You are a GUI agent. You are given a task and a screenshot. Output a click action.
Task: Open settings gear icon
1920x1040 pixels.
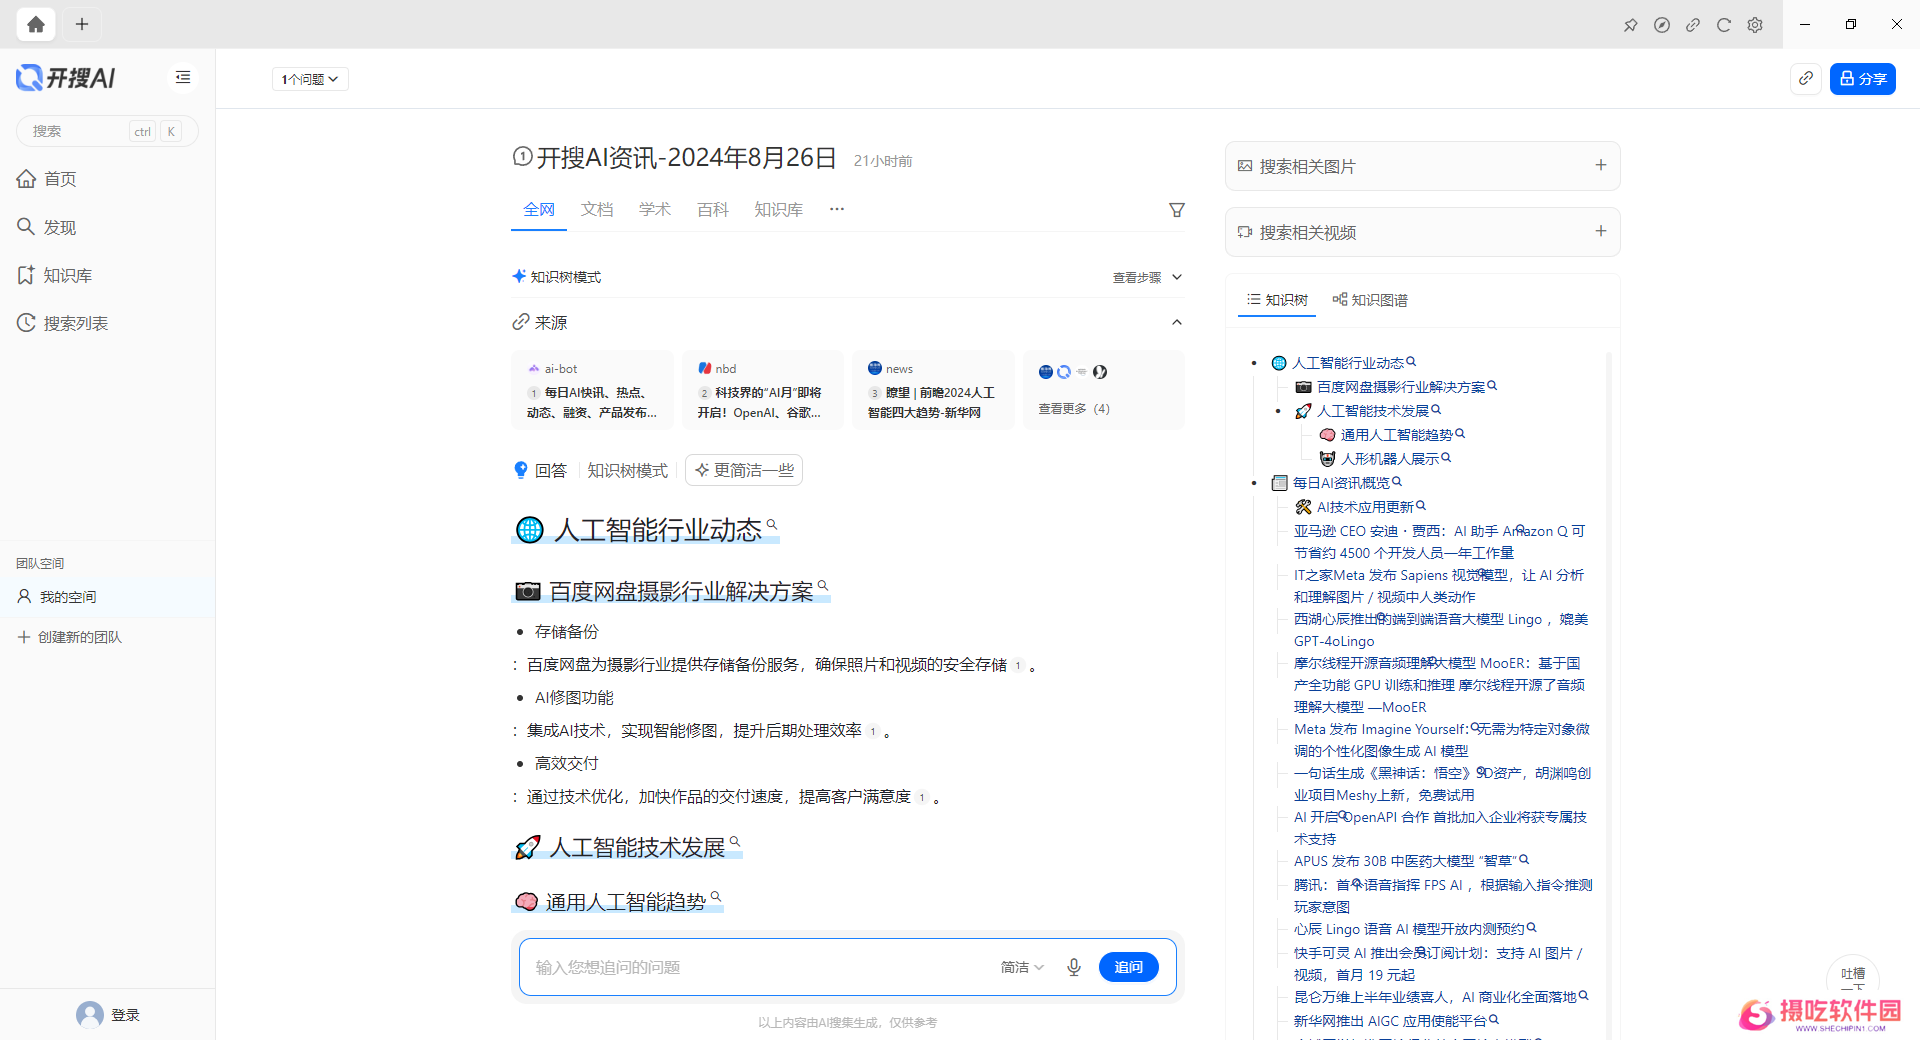pos(1755,25)
